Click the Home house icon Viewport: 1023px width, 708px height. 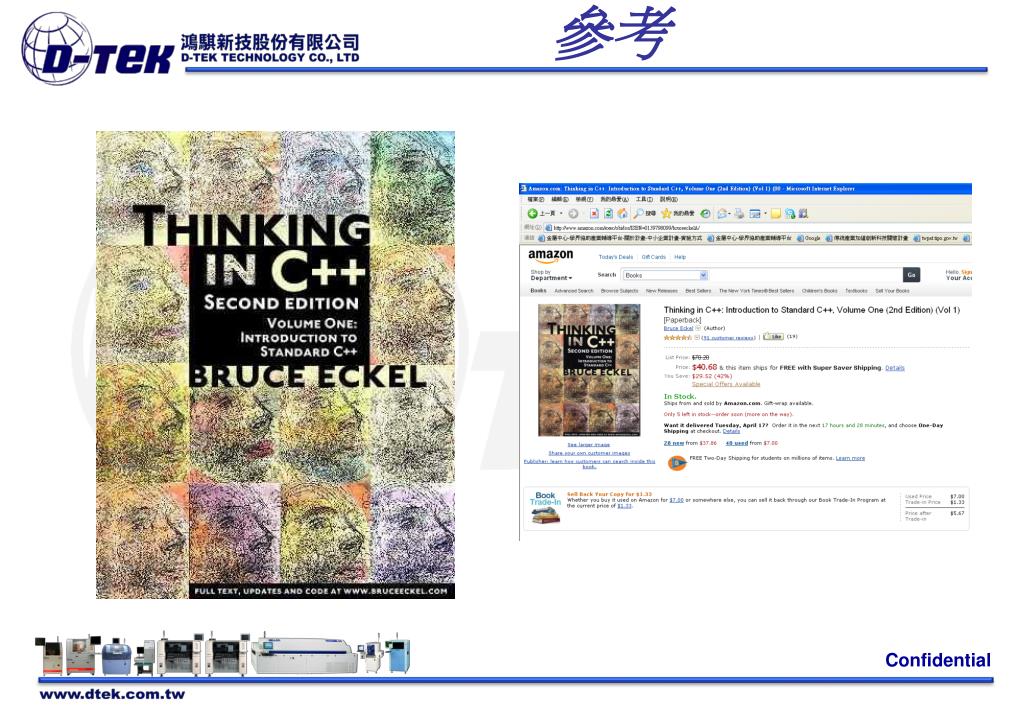[x=622, y=213]
